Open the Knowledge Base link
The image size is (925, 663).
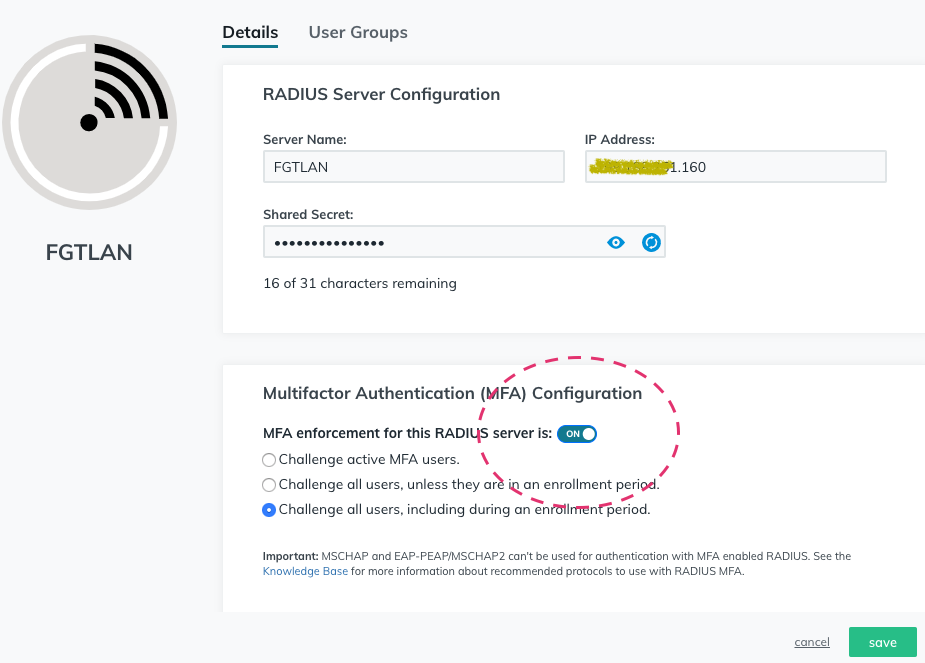(x=304, y=570)
